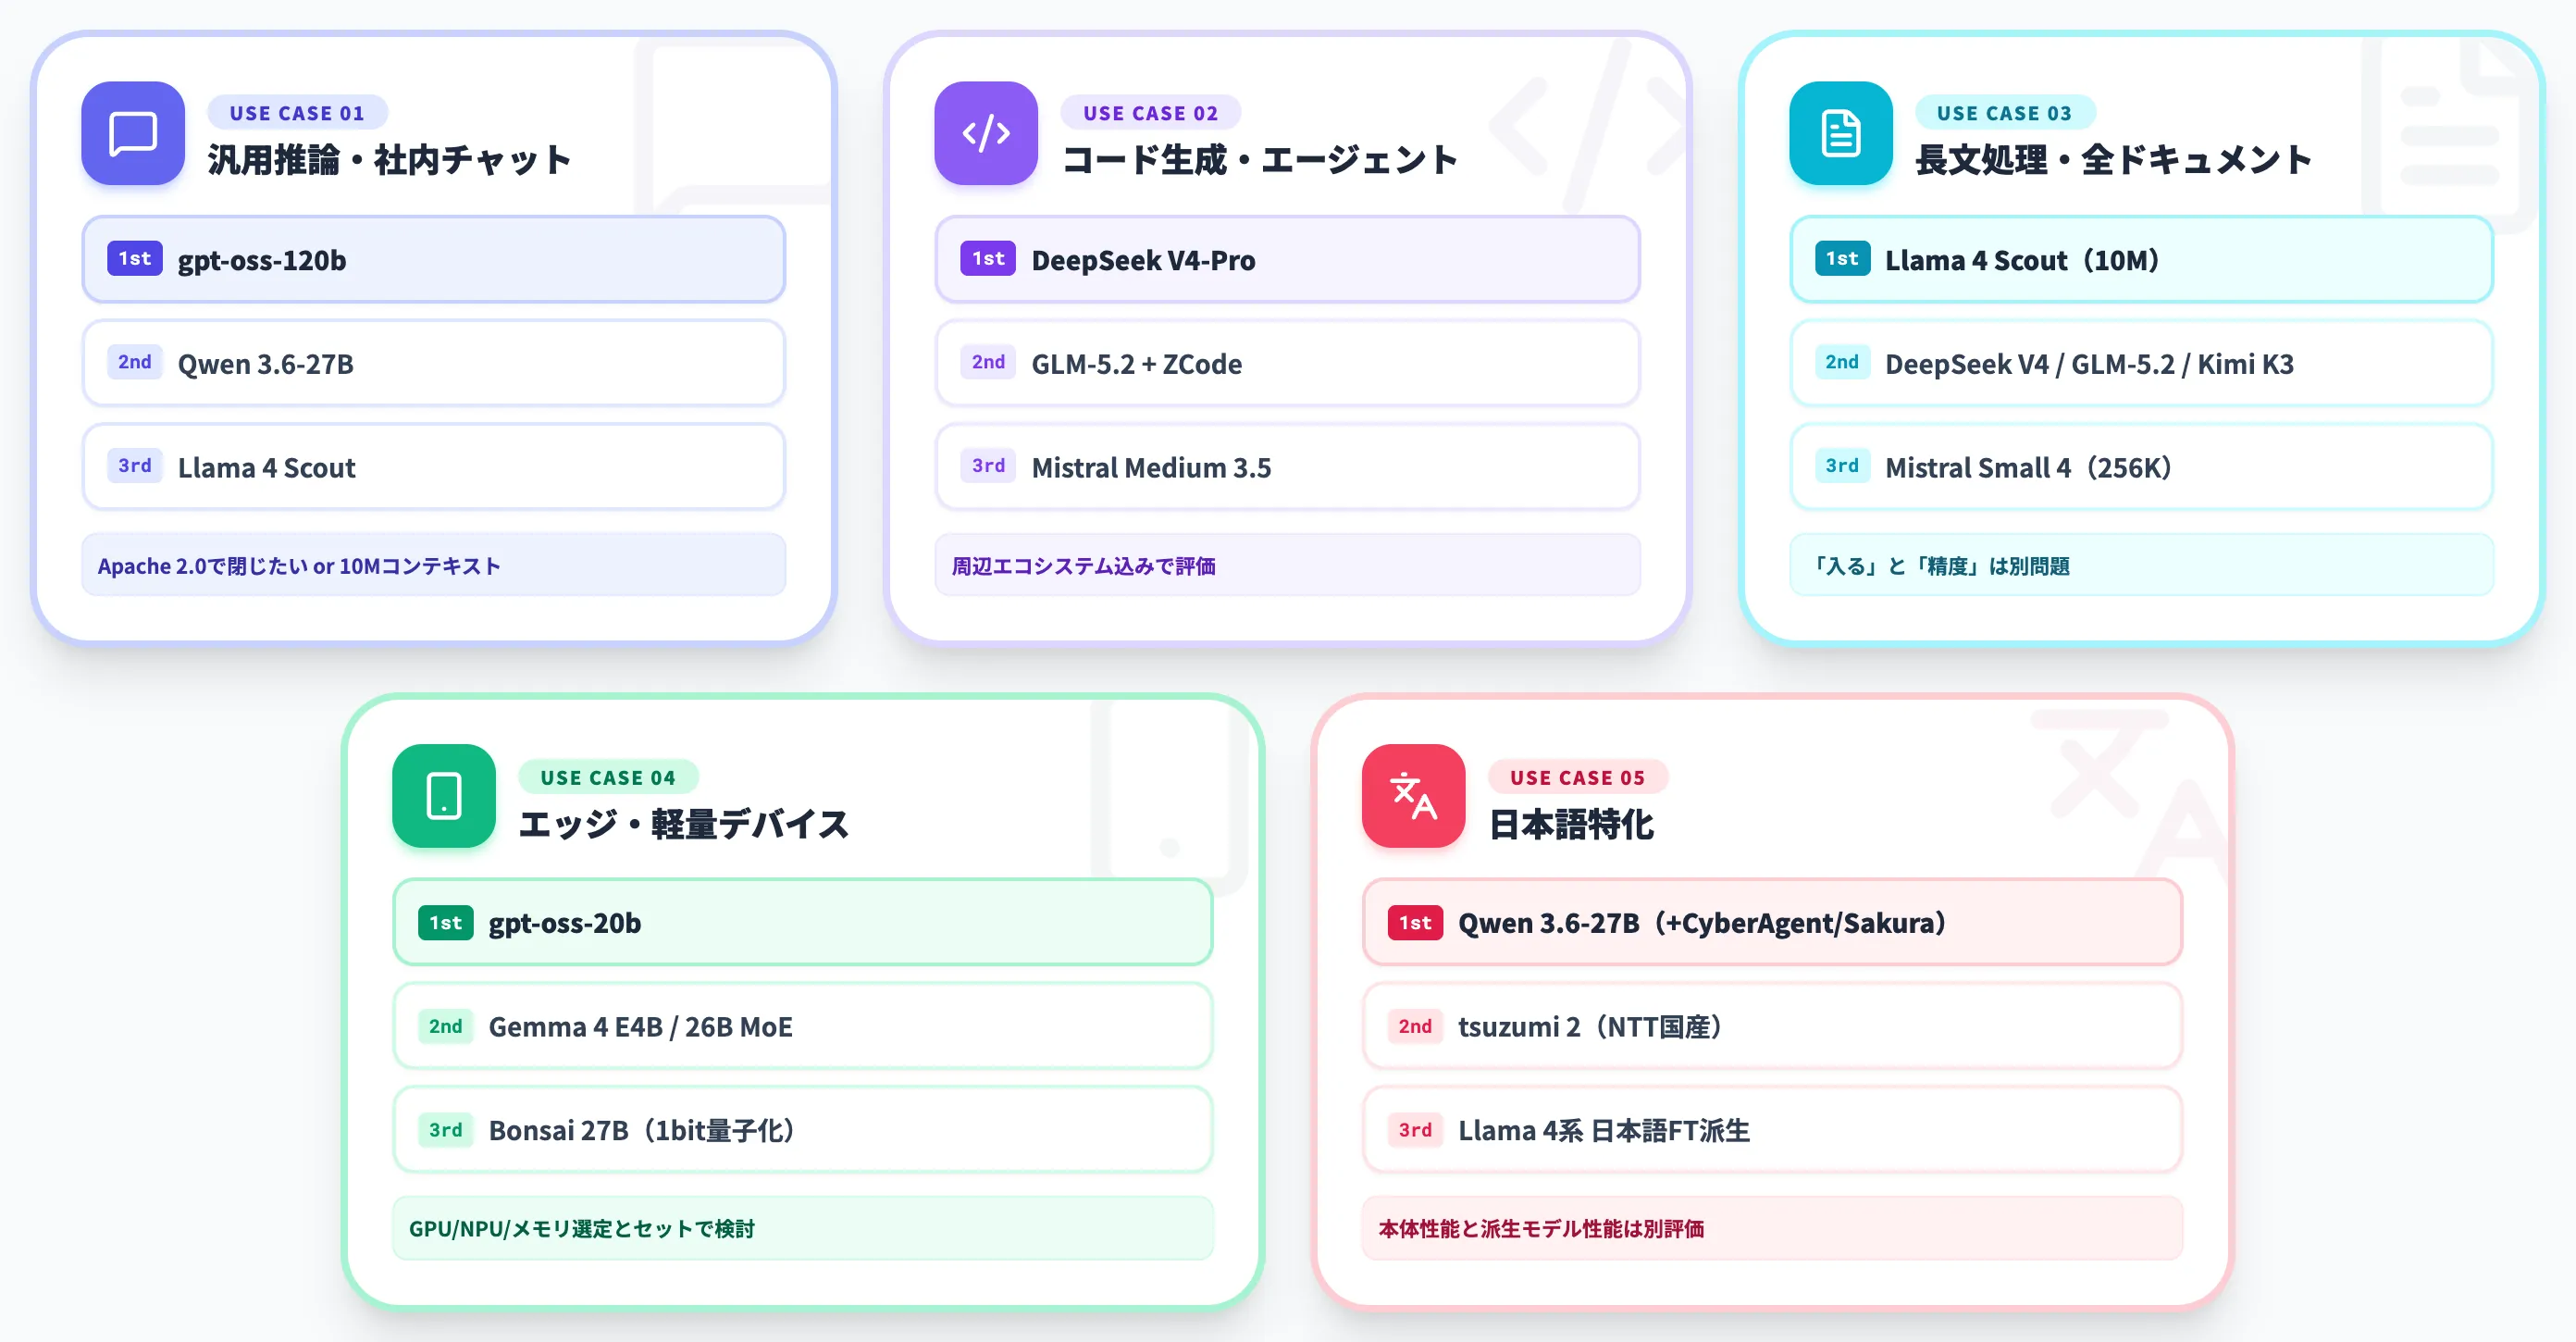Click the 1st badge beside DeepSeek V4-Pro
2576x1342 pixels.
pos(988,259)
